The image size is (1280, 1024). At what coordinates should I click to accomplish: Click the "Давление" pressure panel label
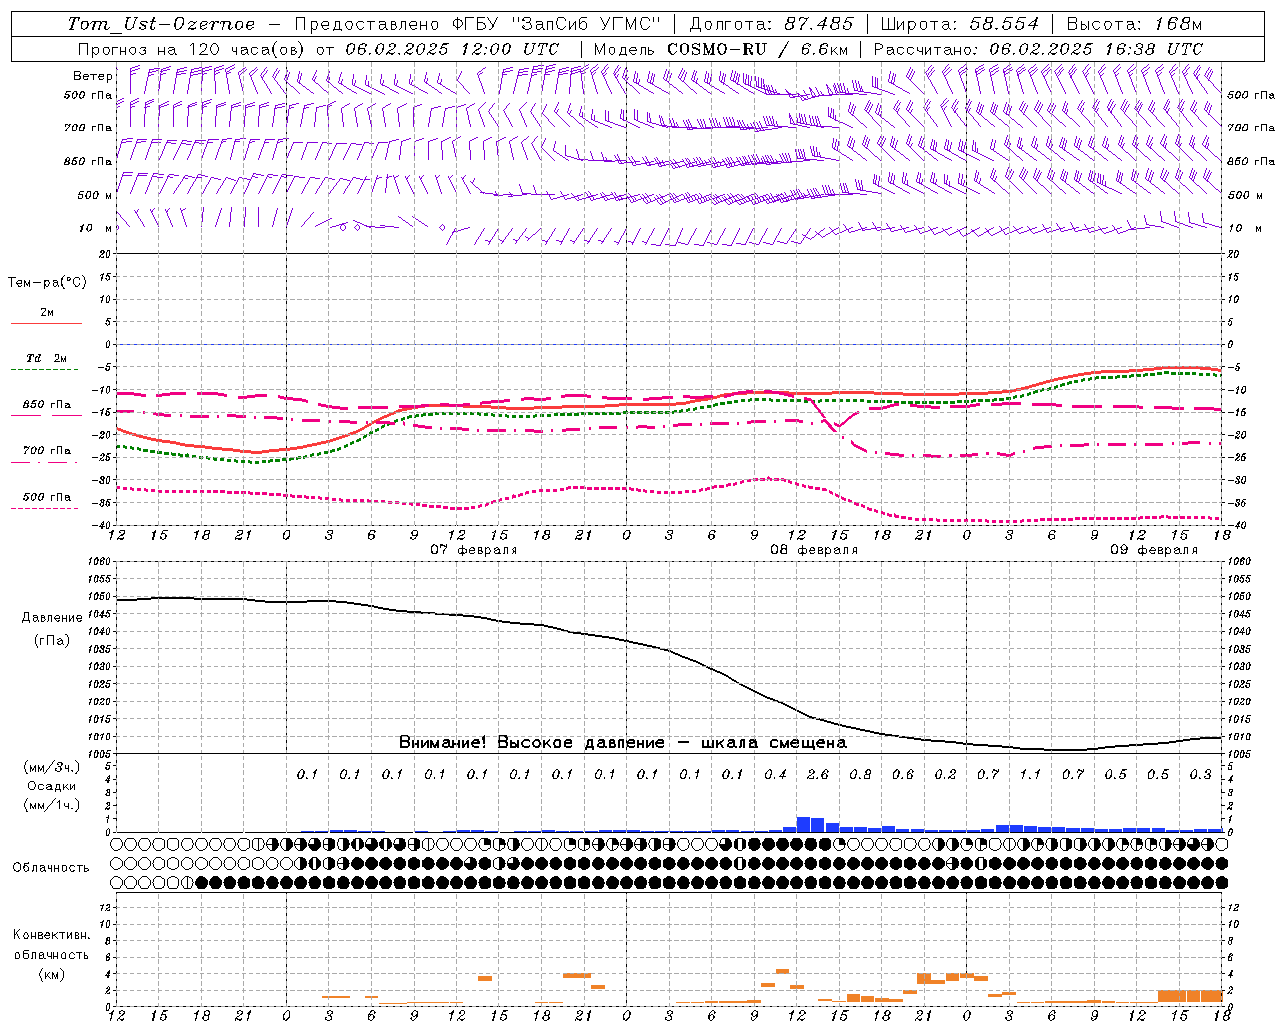52,618
